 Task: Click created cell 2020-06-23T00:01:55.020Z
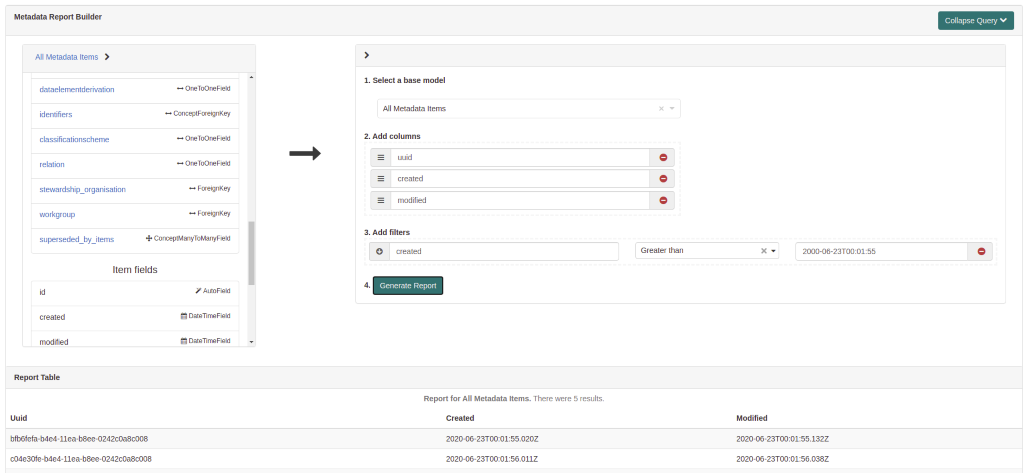(492, 439)
